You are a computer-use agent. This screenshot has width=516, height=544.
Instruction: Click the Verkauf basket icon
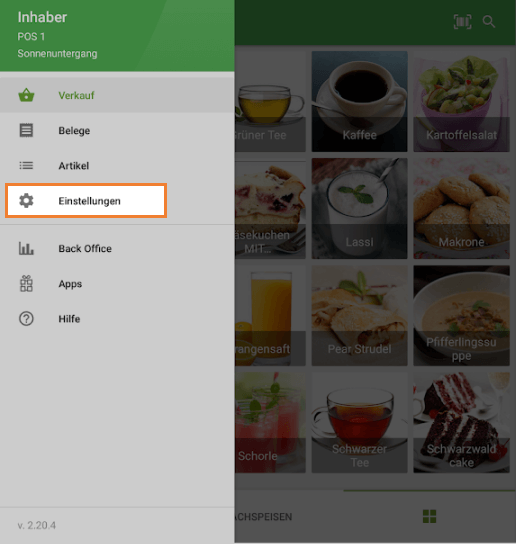(26, 95)
